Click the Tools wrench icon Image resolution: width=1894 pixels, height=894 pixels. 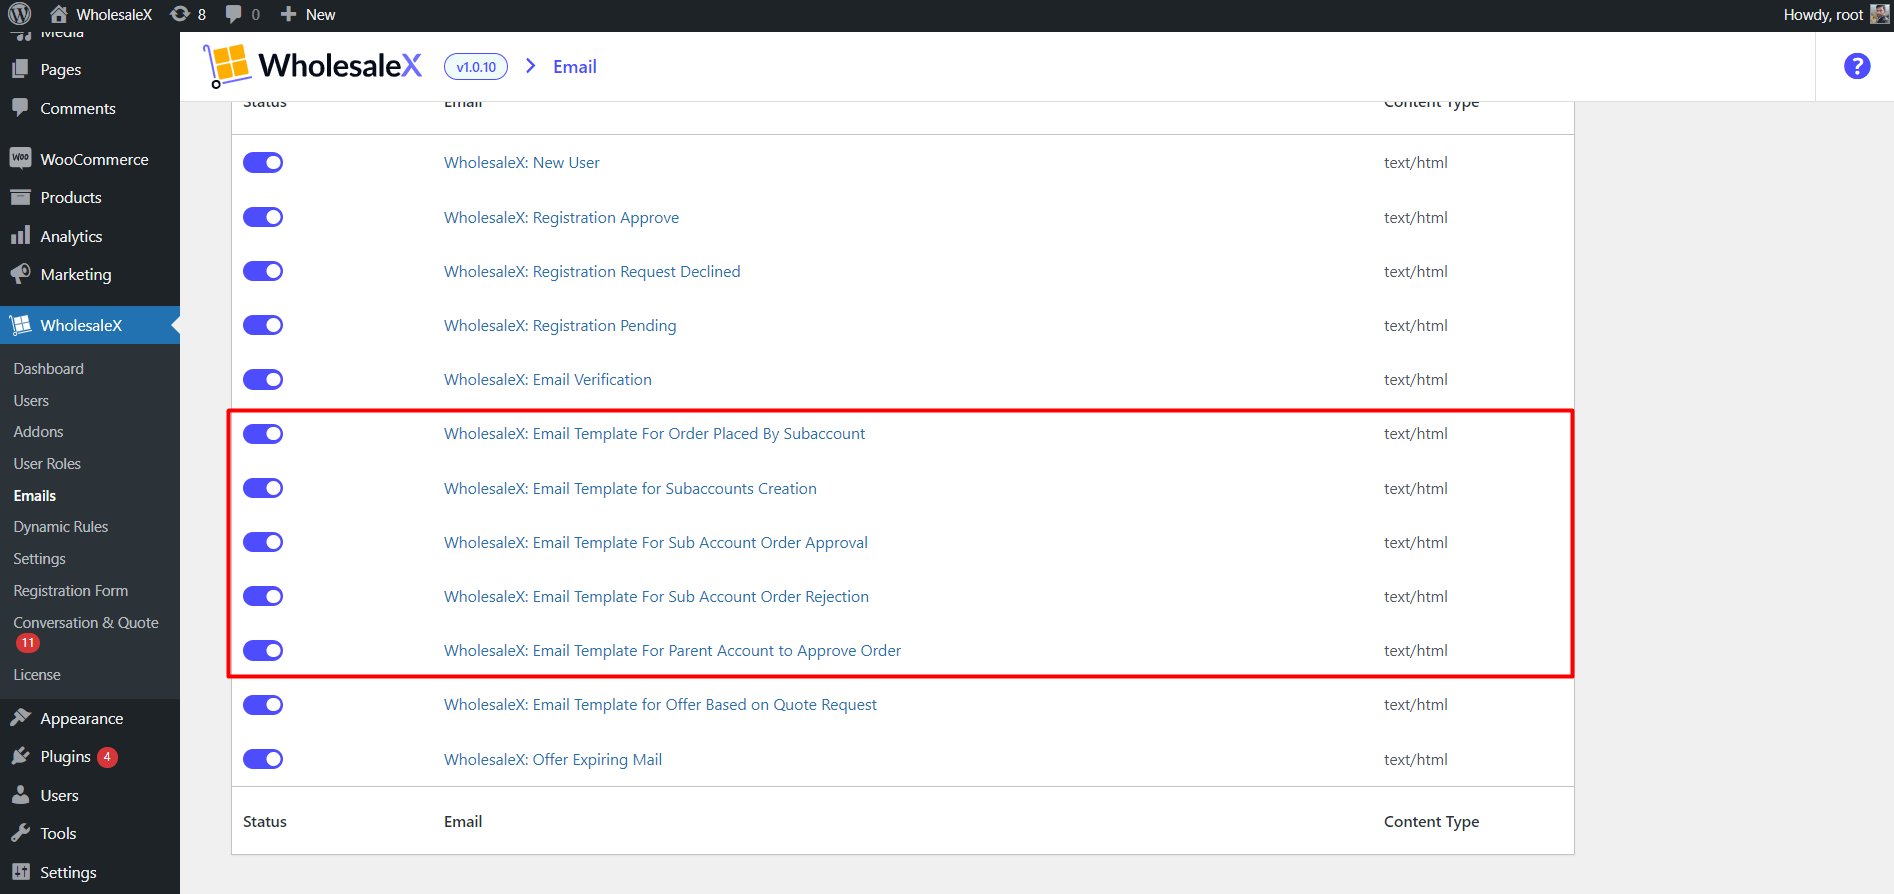point(20,833)
